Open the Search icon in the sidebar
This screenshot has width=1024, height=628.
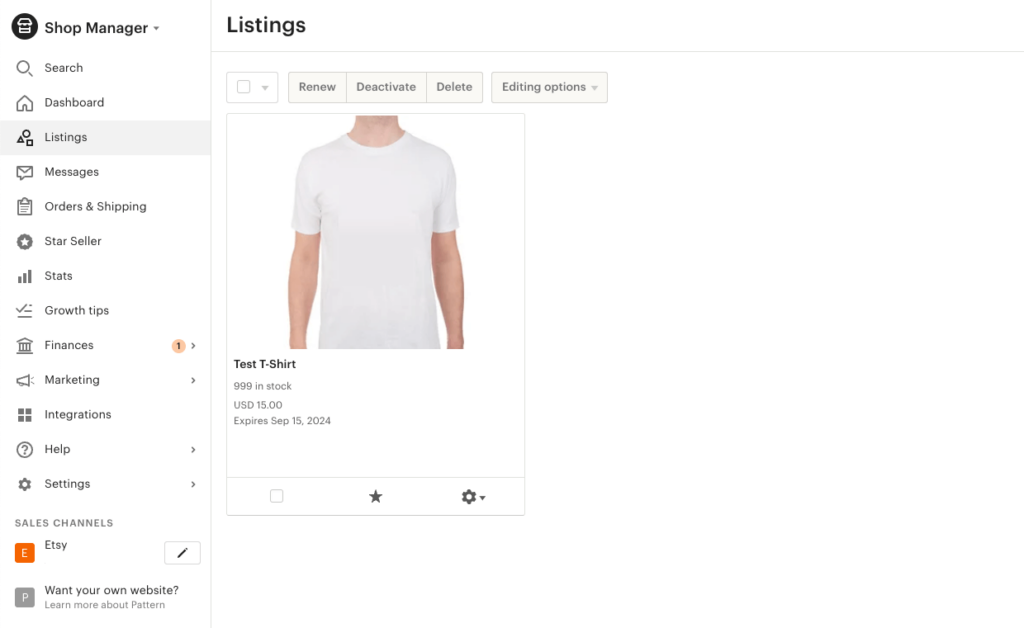pyautogui.click(x=24, y=67)
